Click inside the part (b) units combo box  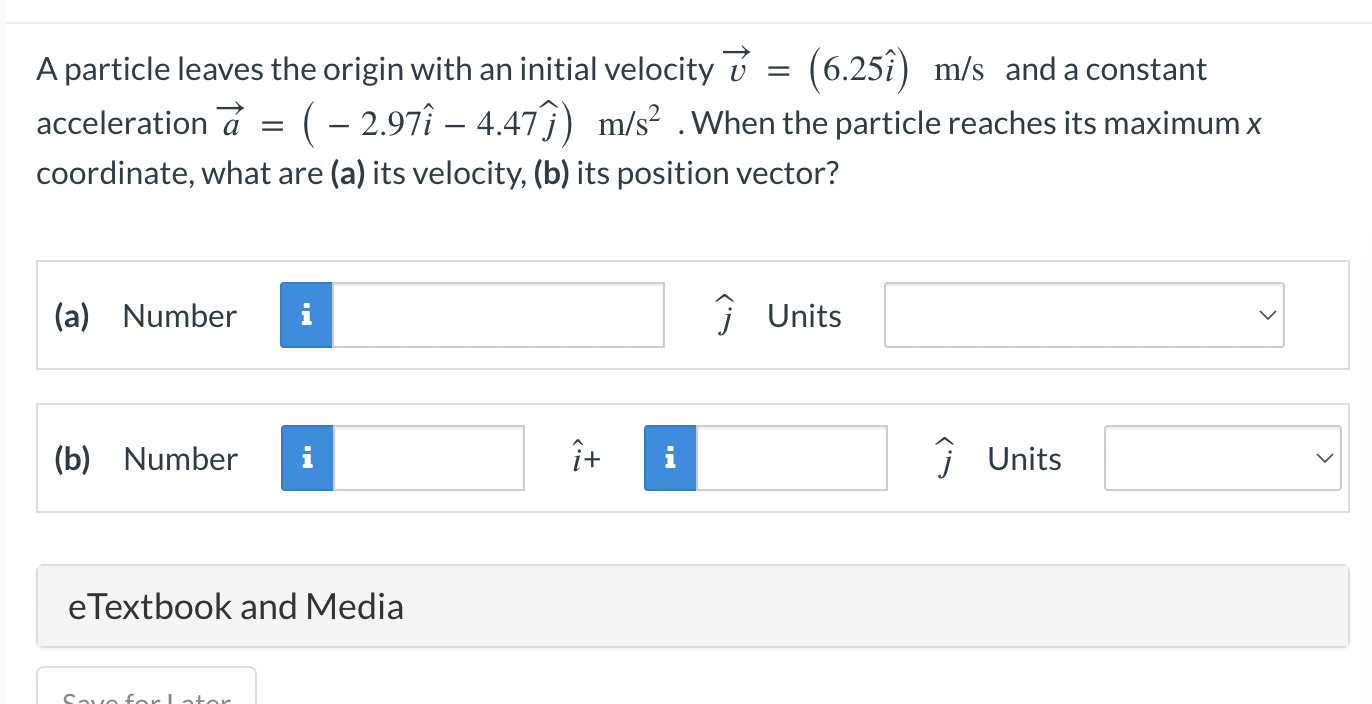click(1222, 458)
